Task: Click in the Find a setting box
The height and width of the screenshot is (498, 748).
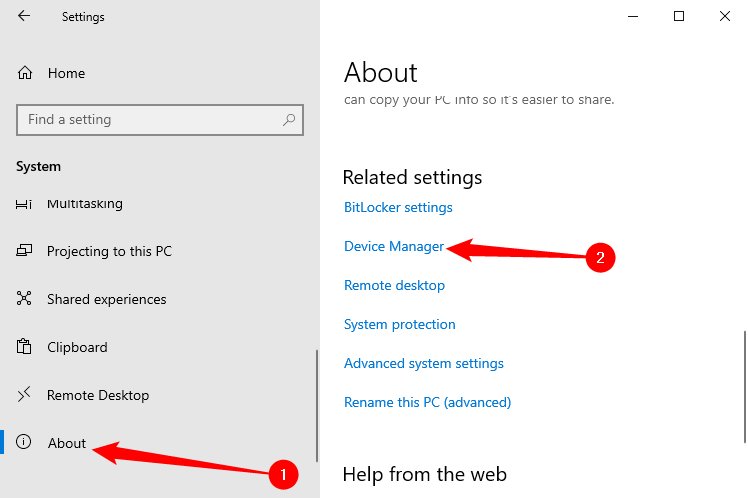Action: 150,120
